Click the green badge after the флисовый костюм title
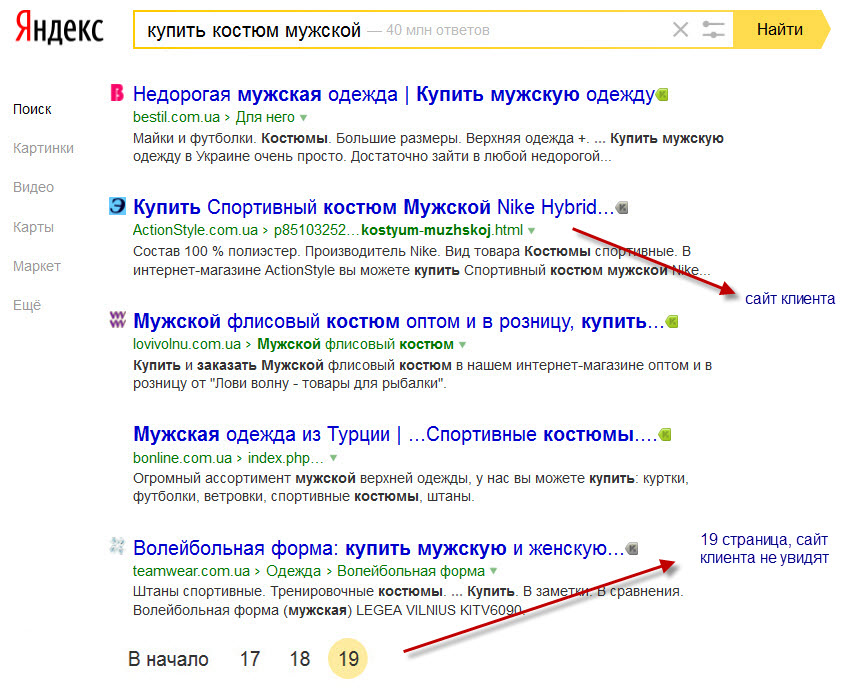 click(x=672, y=322)
